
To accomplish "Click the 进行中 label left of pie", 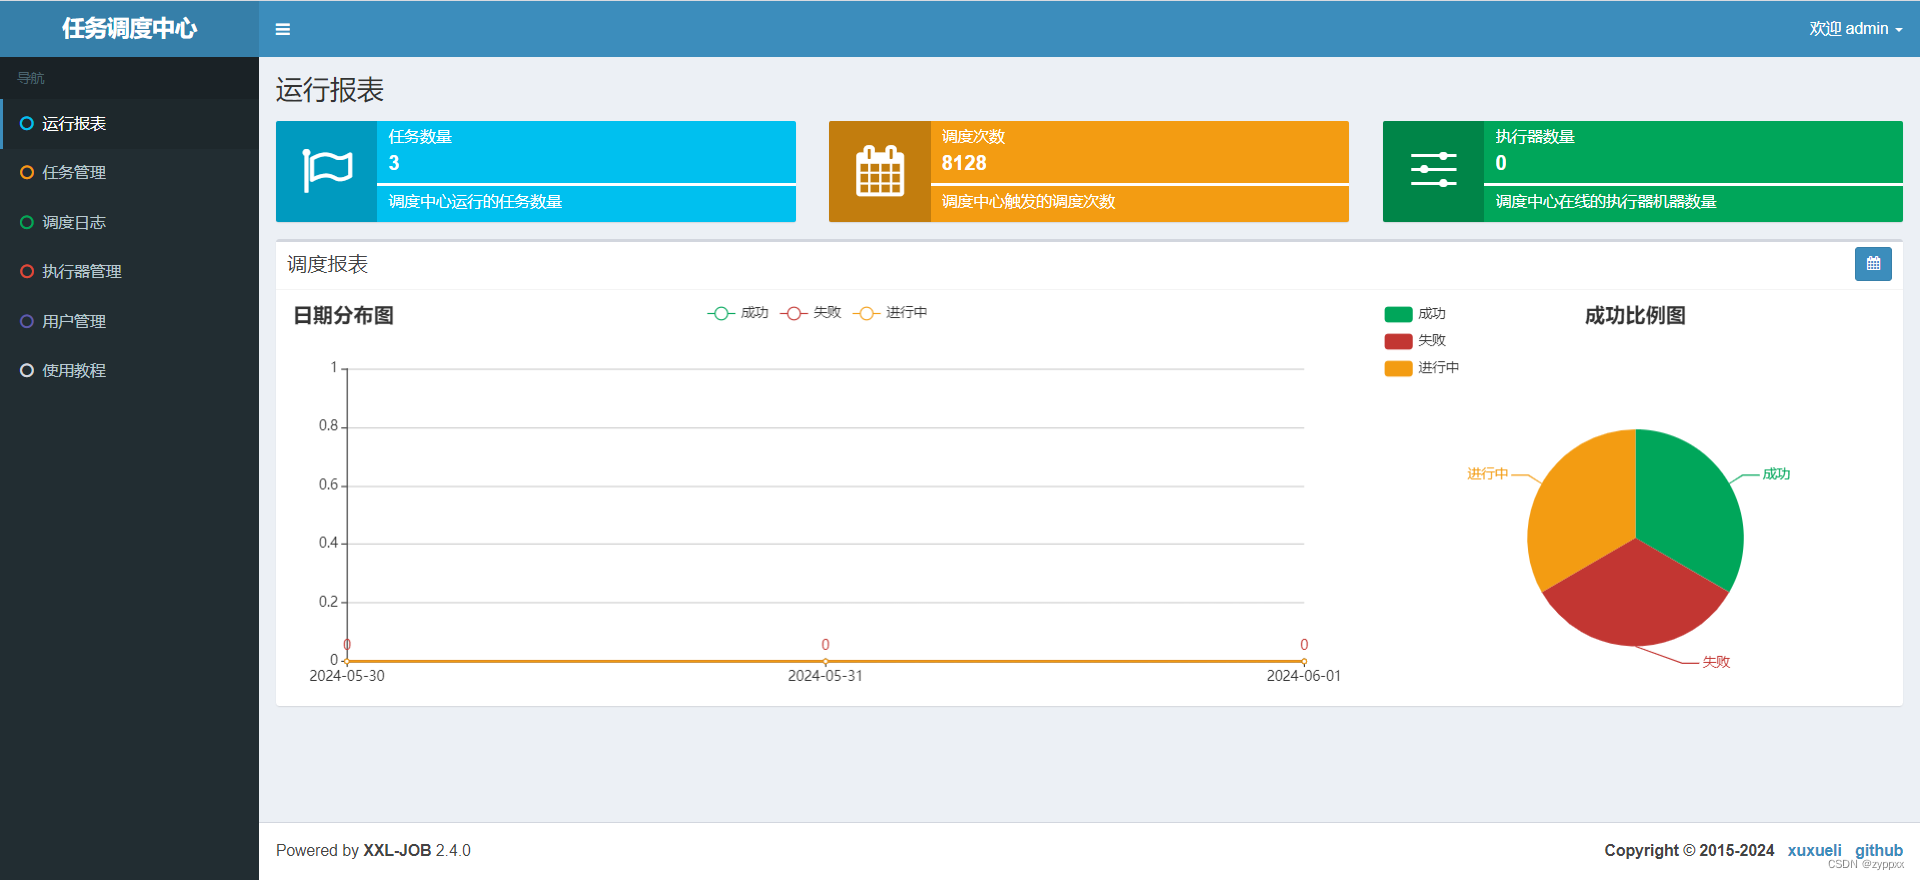I will pyautogui.click(x=1488, y=474).
